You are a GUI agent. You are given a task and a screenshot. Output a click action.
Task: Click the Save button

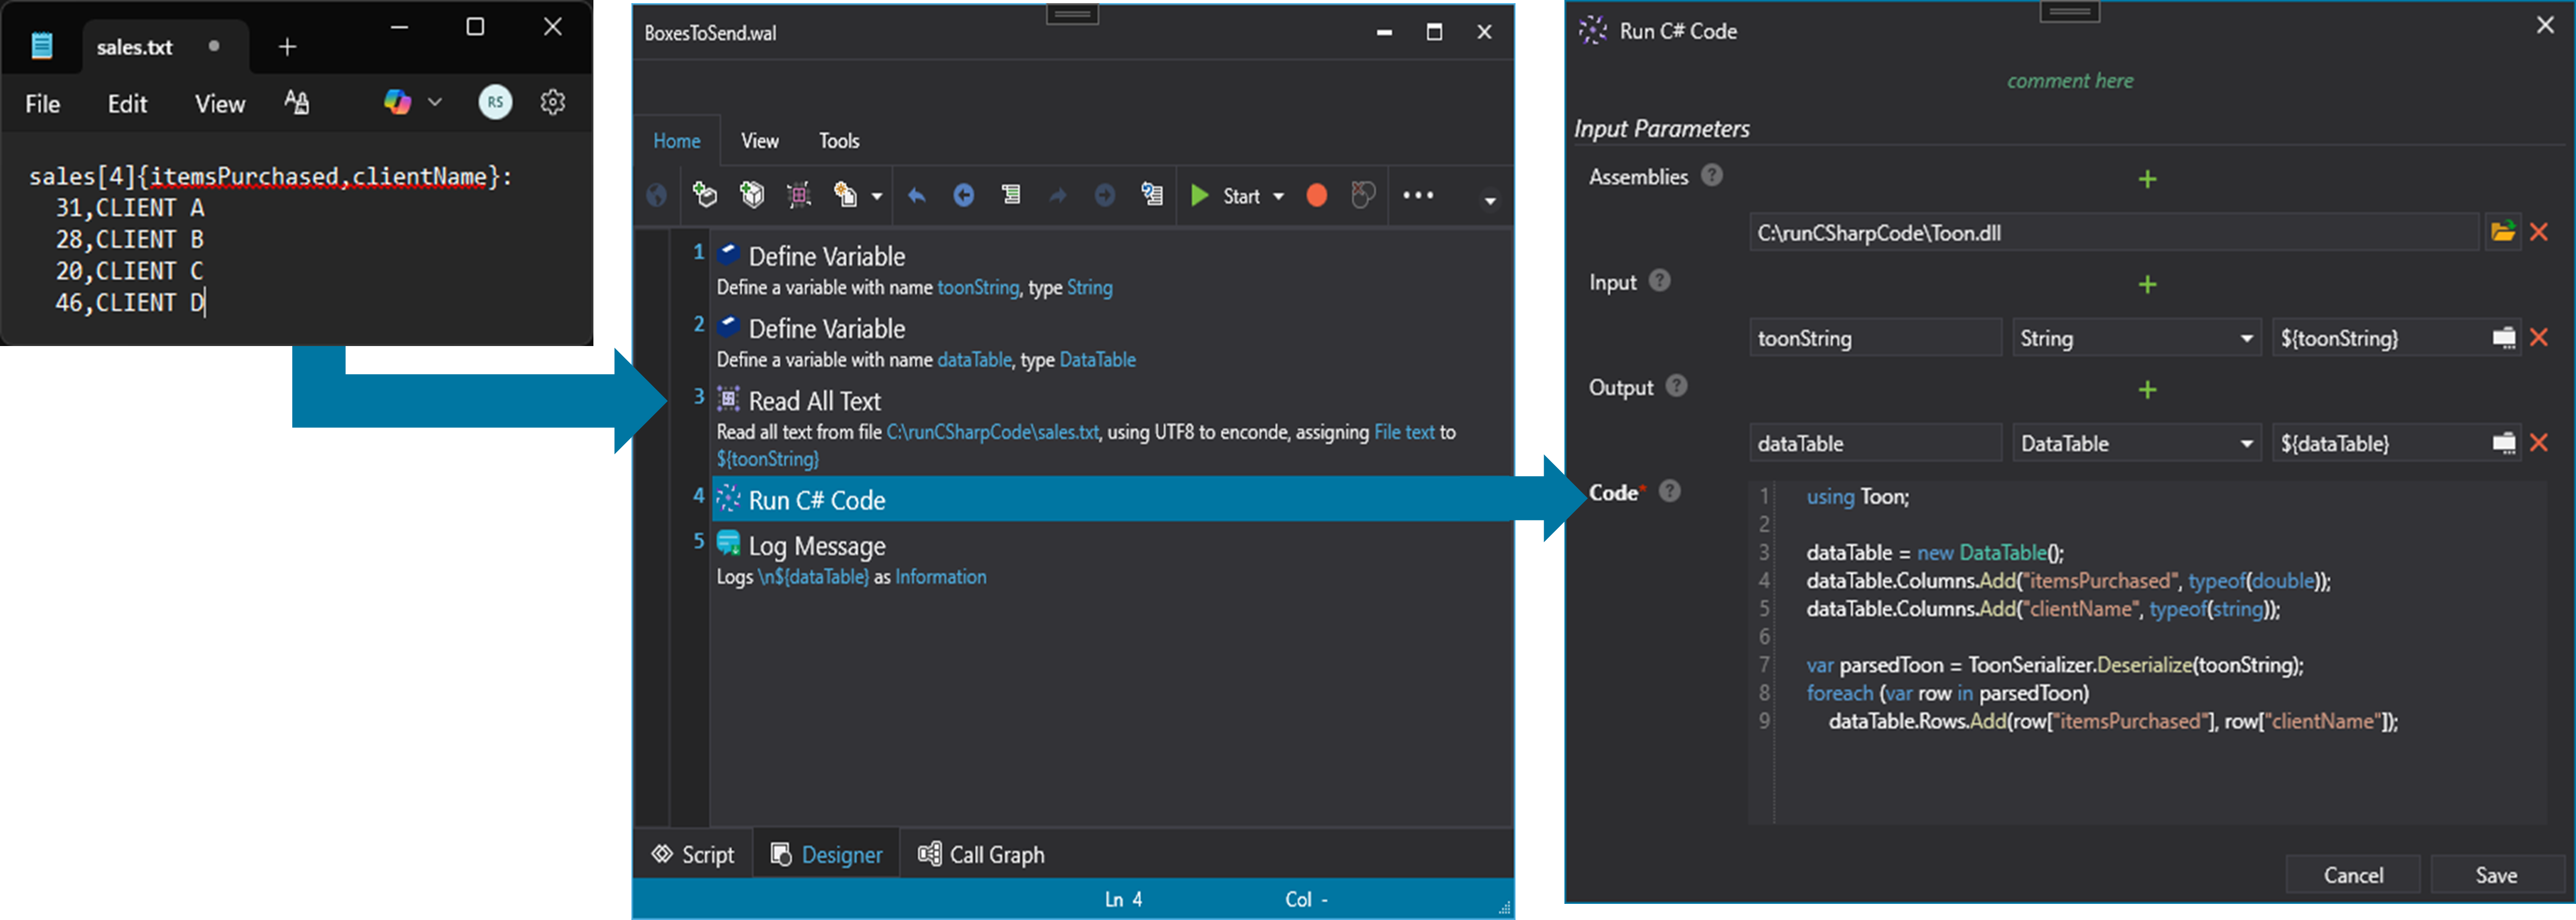coord(2495,875)
